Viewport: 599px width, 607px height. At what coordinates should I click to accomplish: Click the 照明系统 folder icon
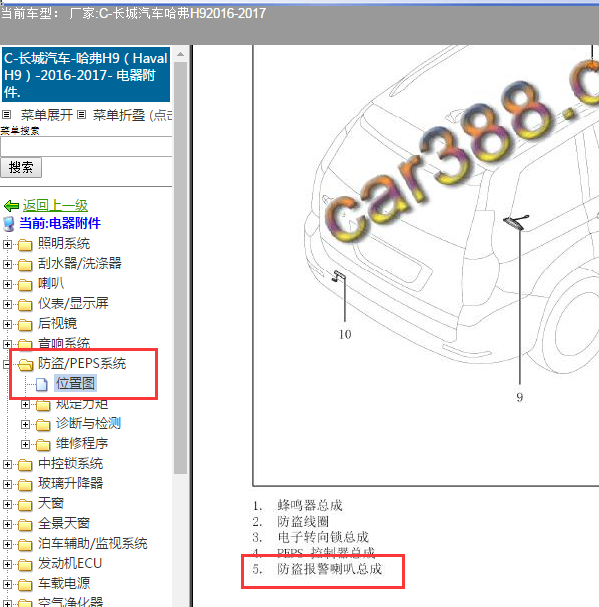25,245
